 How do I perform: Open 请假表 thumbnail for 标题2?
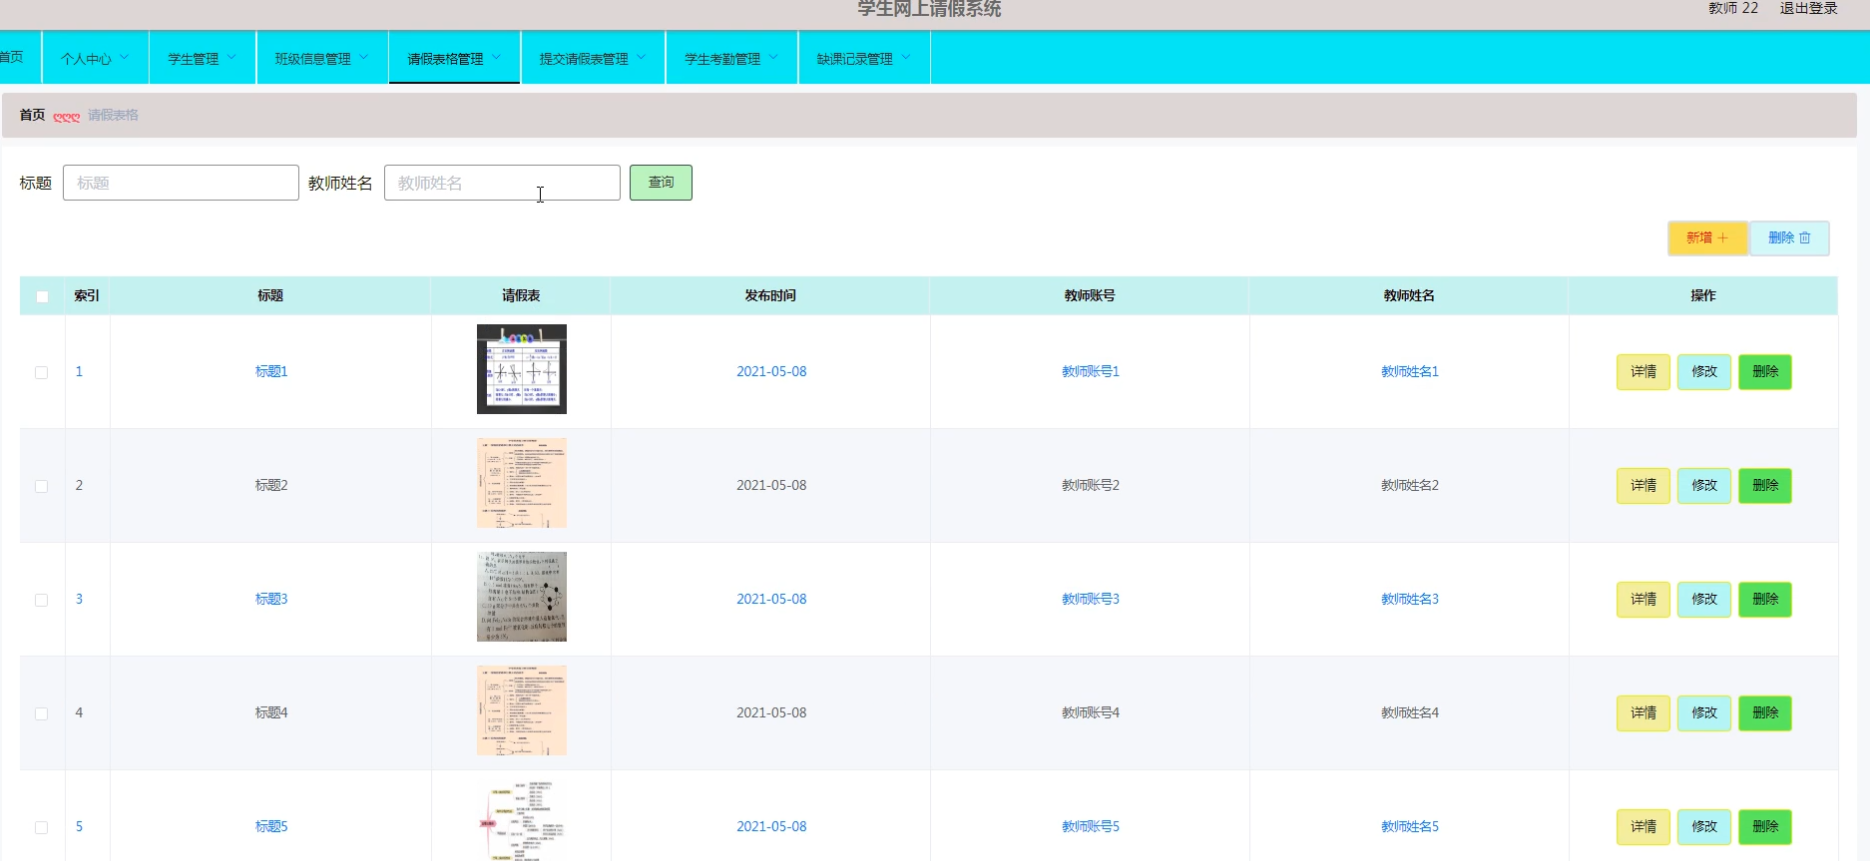pos(522,483)
